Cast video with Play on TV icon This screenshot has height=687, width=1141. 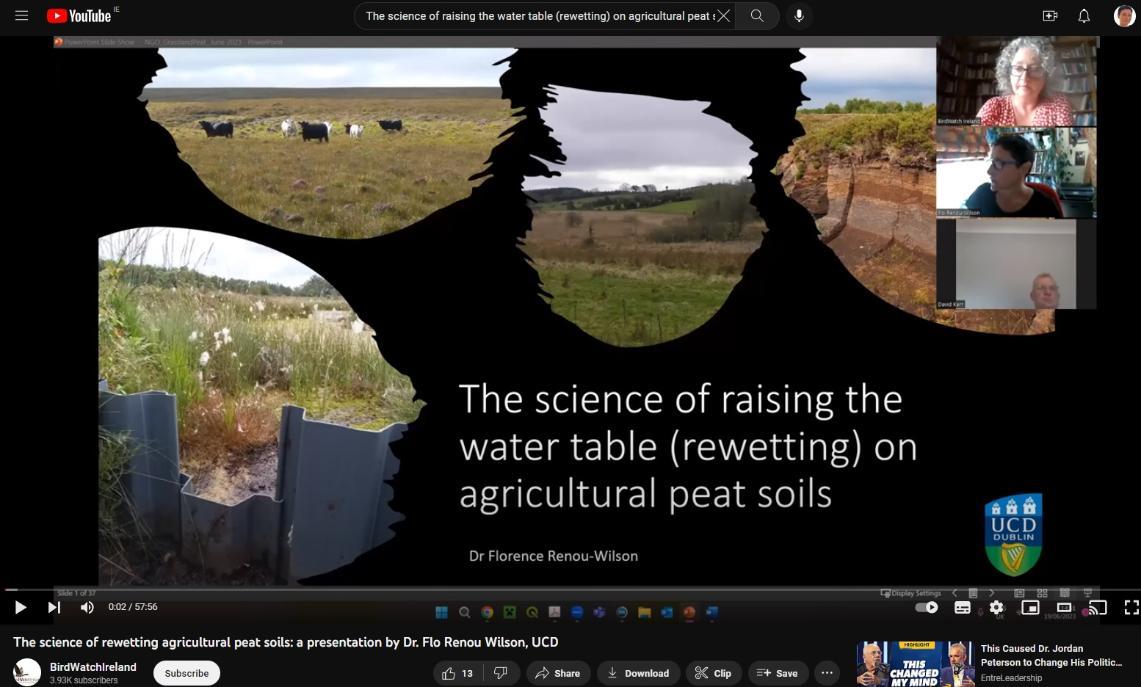(x=1097, y=607)
